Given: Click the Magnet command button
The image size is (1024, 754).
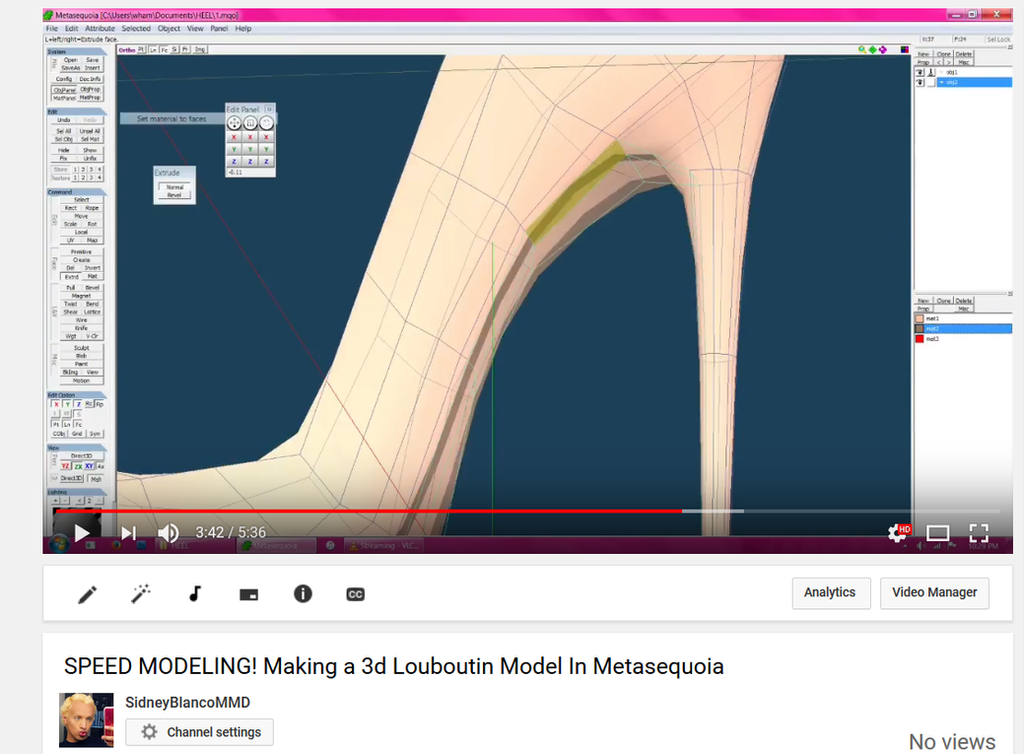Looking at the screenshot, I should [81, 296].
